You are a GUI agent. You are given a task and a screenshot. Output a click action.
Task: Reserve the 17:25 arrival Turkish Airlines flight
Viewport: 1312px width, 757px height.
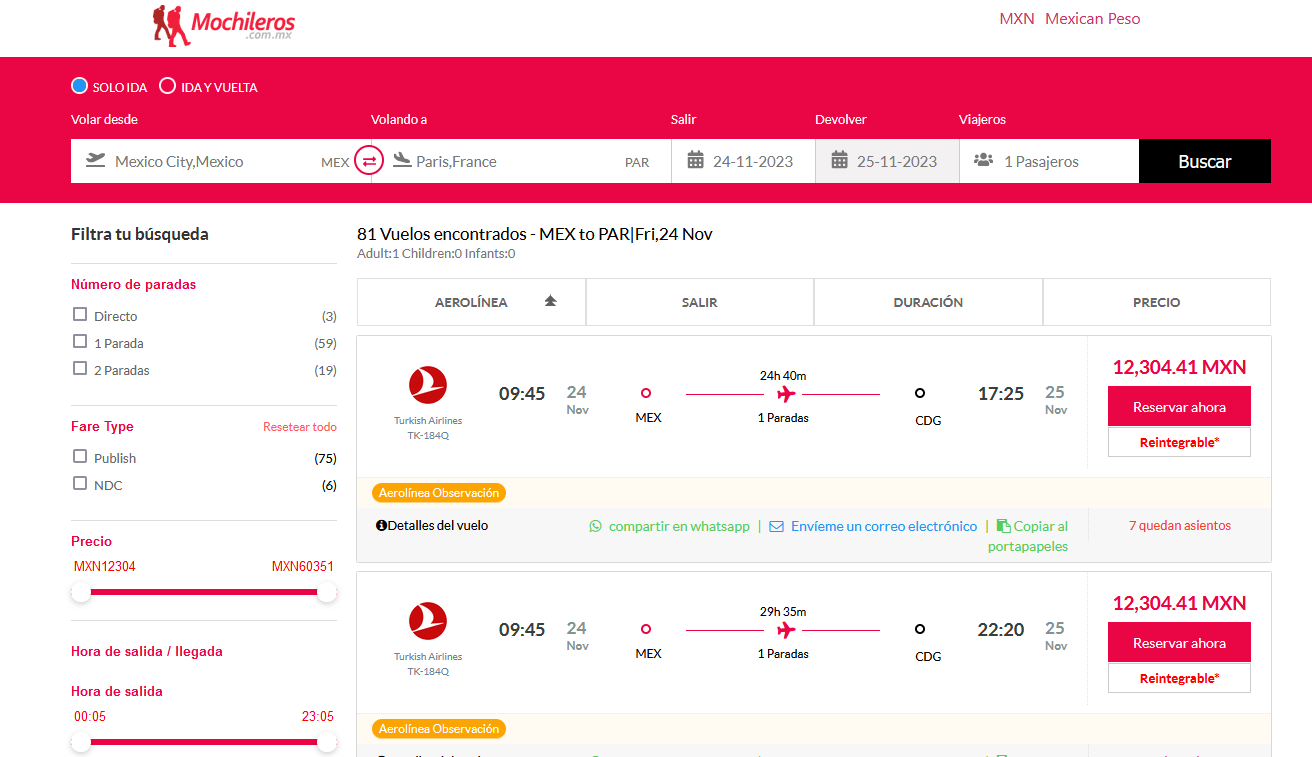click(x=1179, y=407)
